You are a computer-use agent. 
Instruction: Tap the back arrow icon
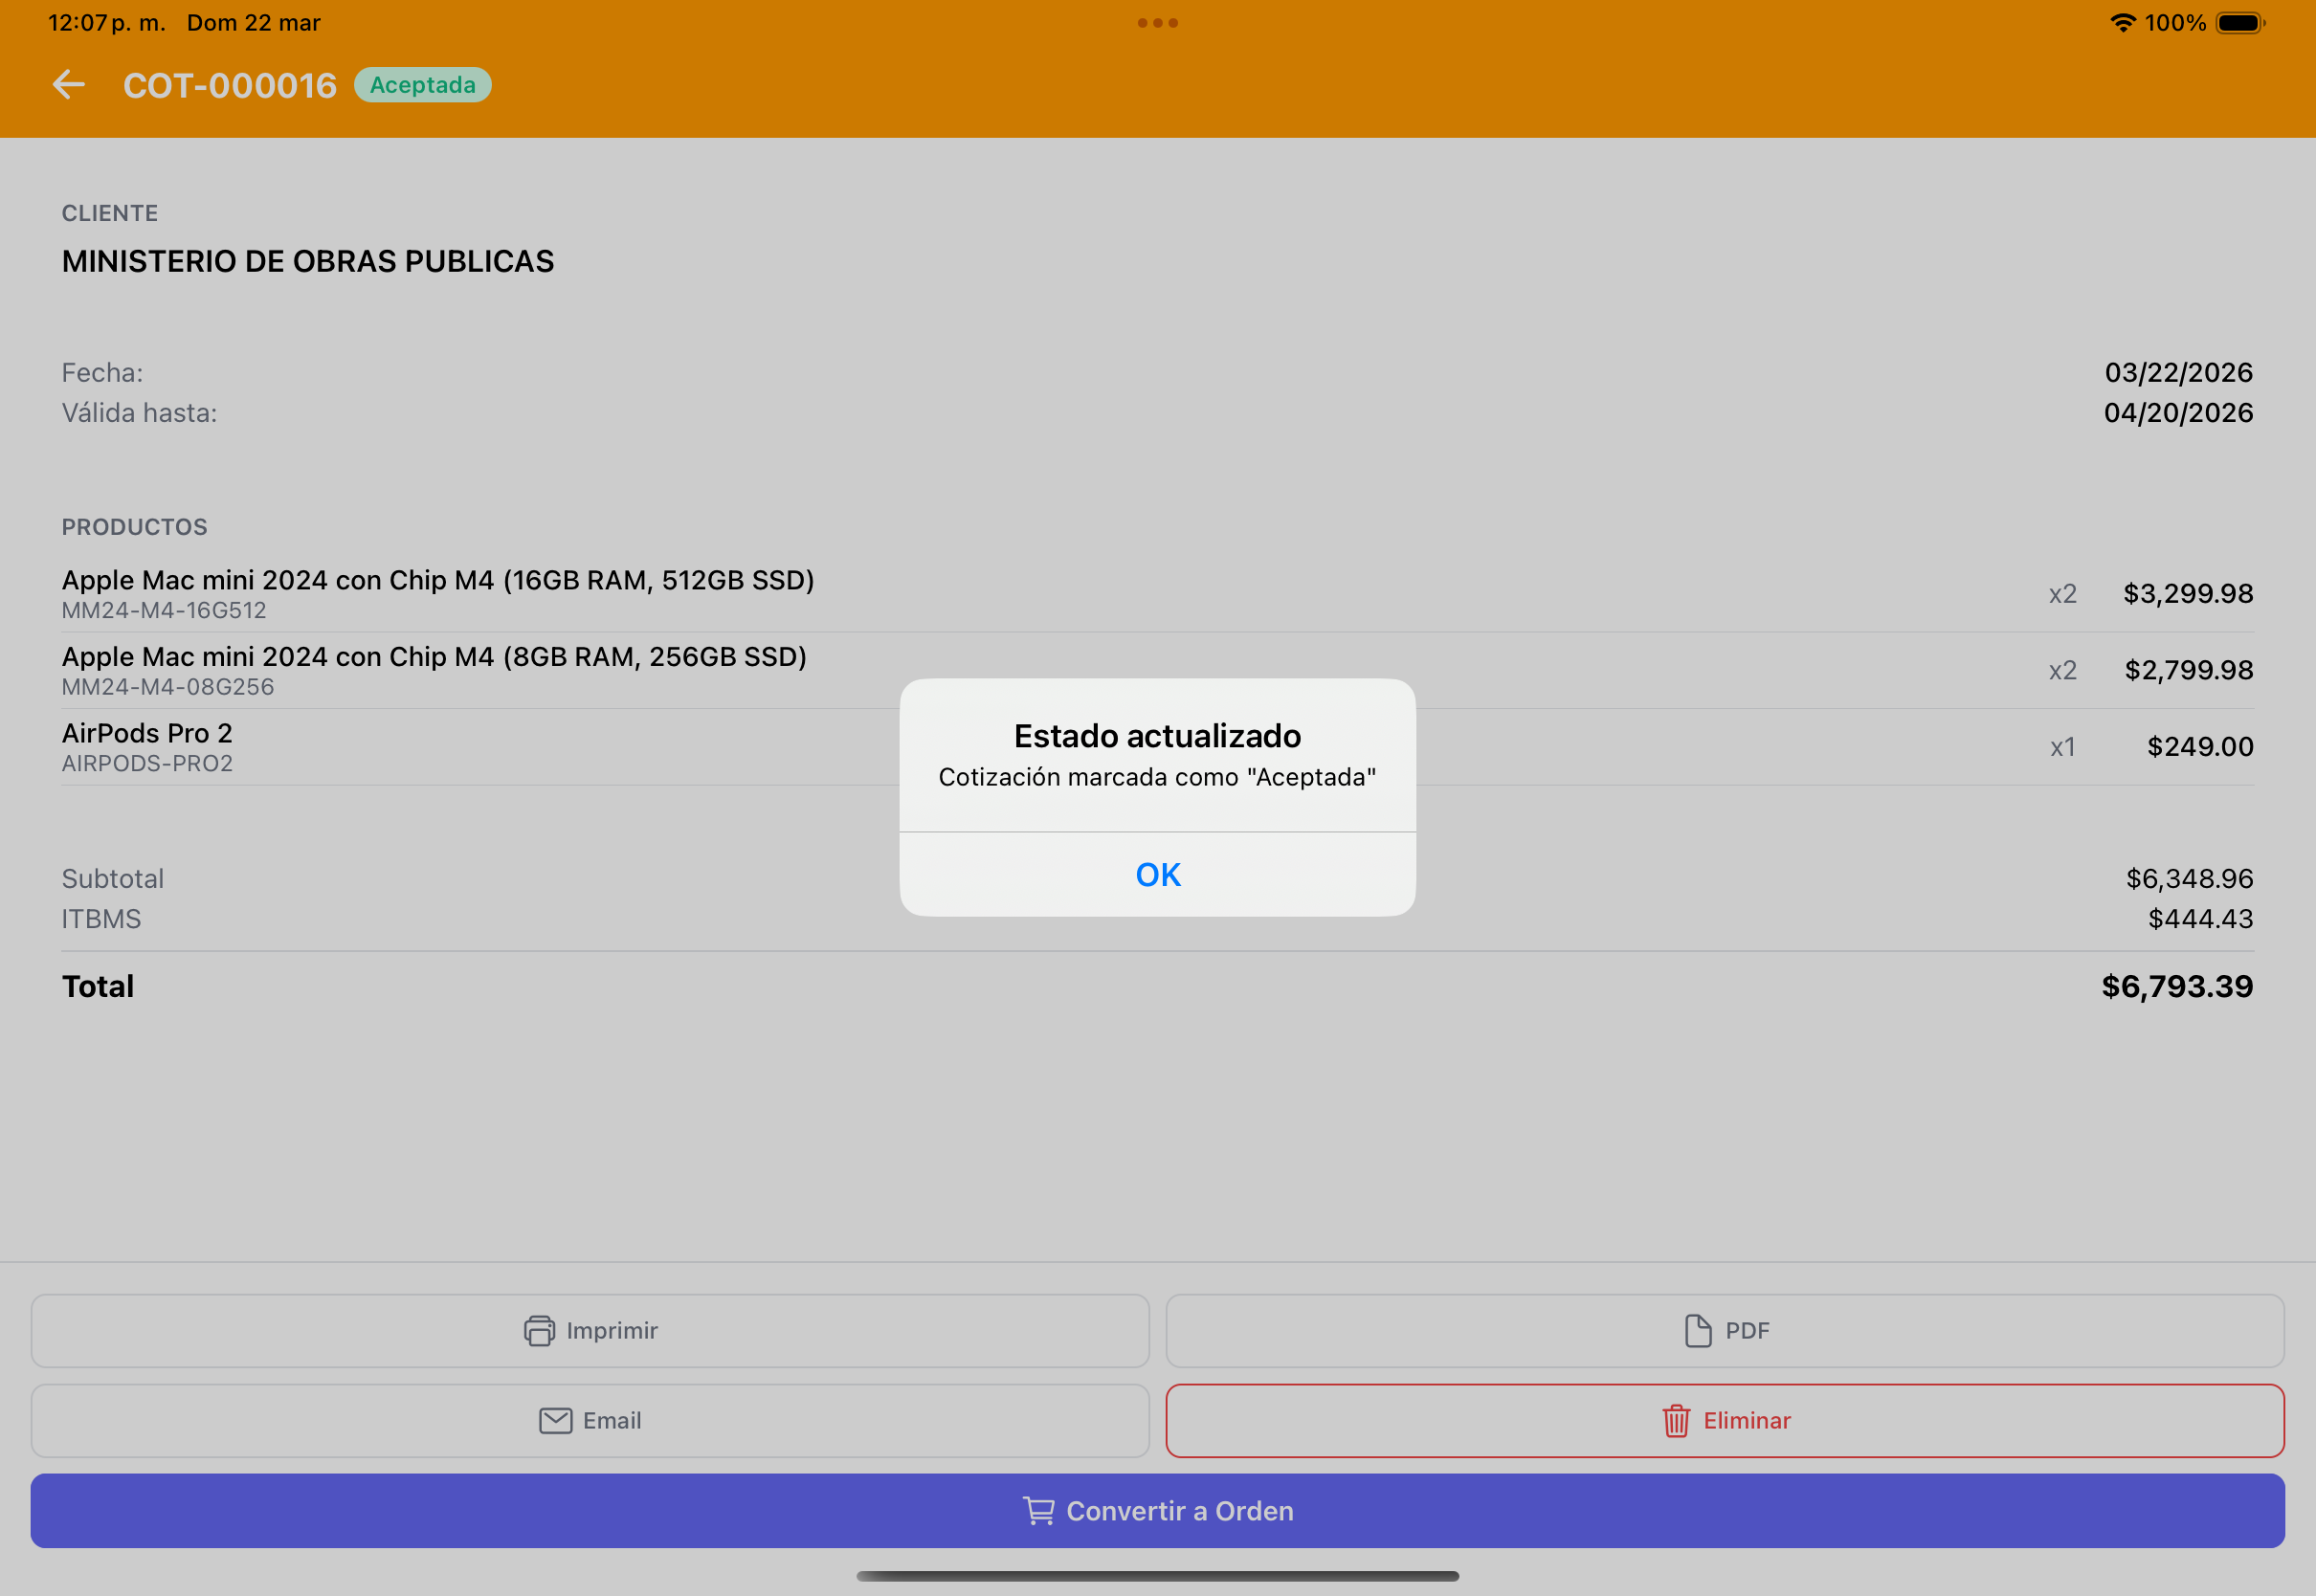[x=68, y=85]
